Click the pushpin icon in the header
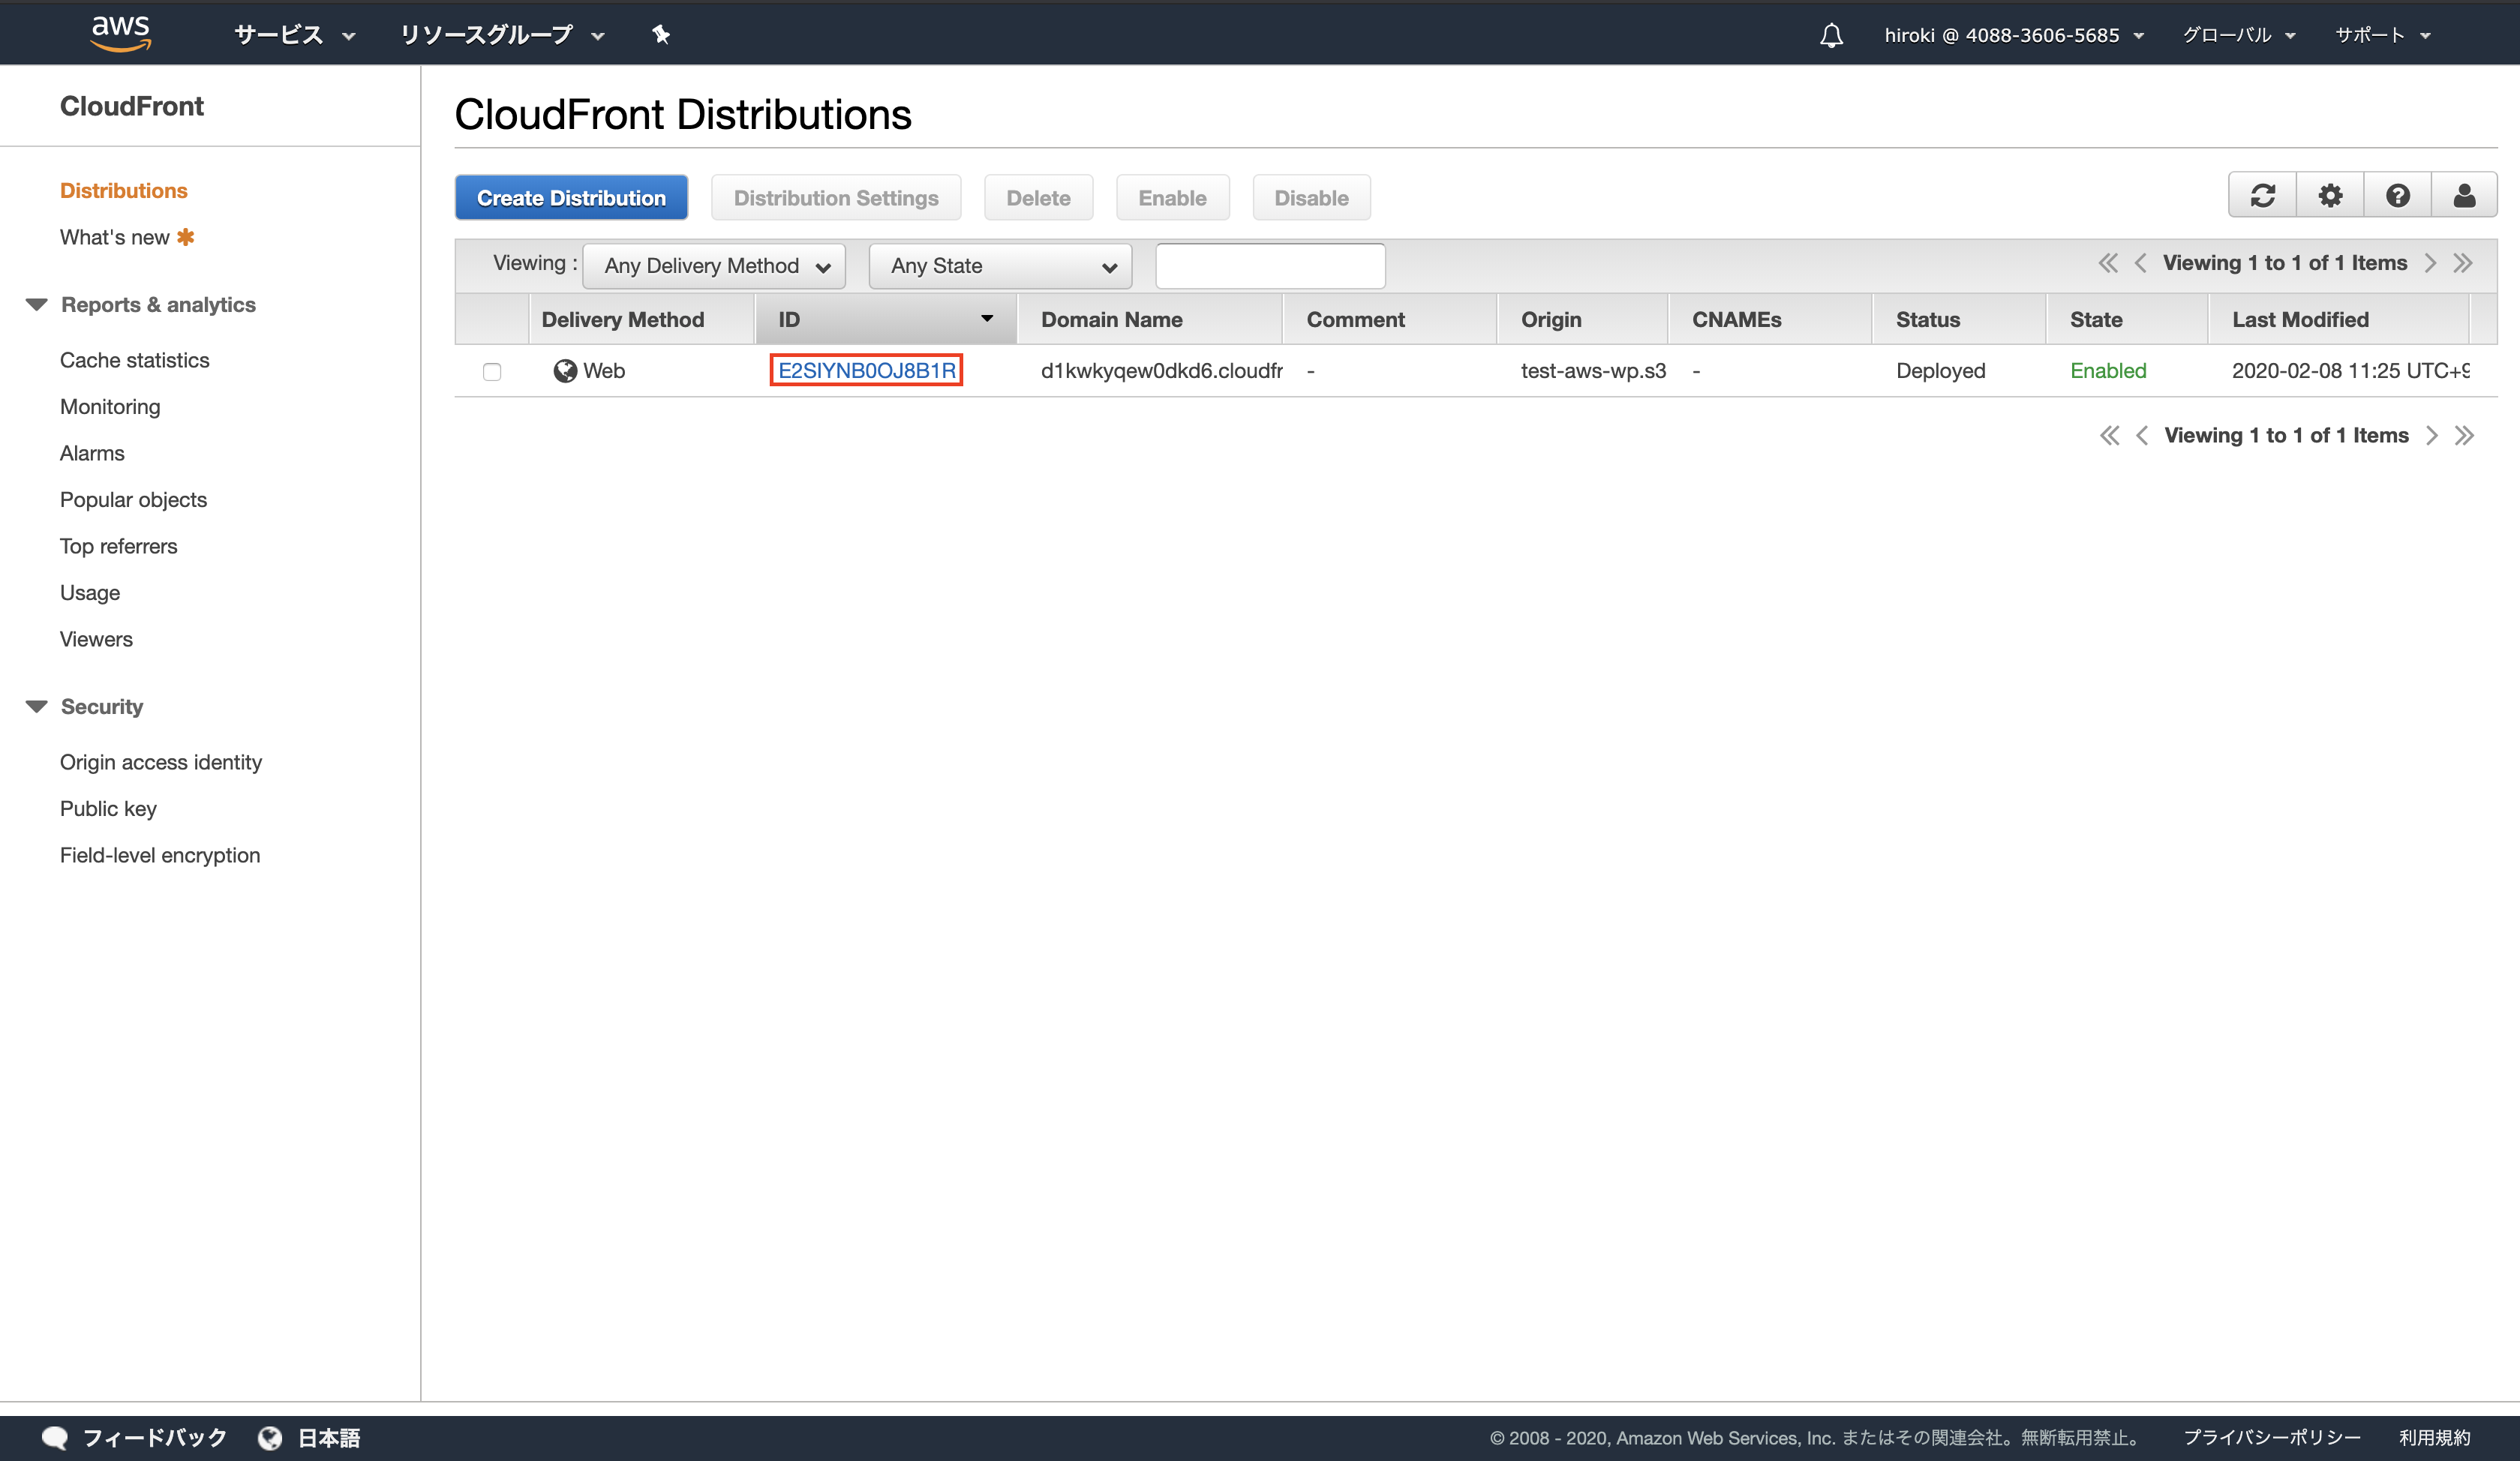 pyautogui.click(x=661, y=35)
